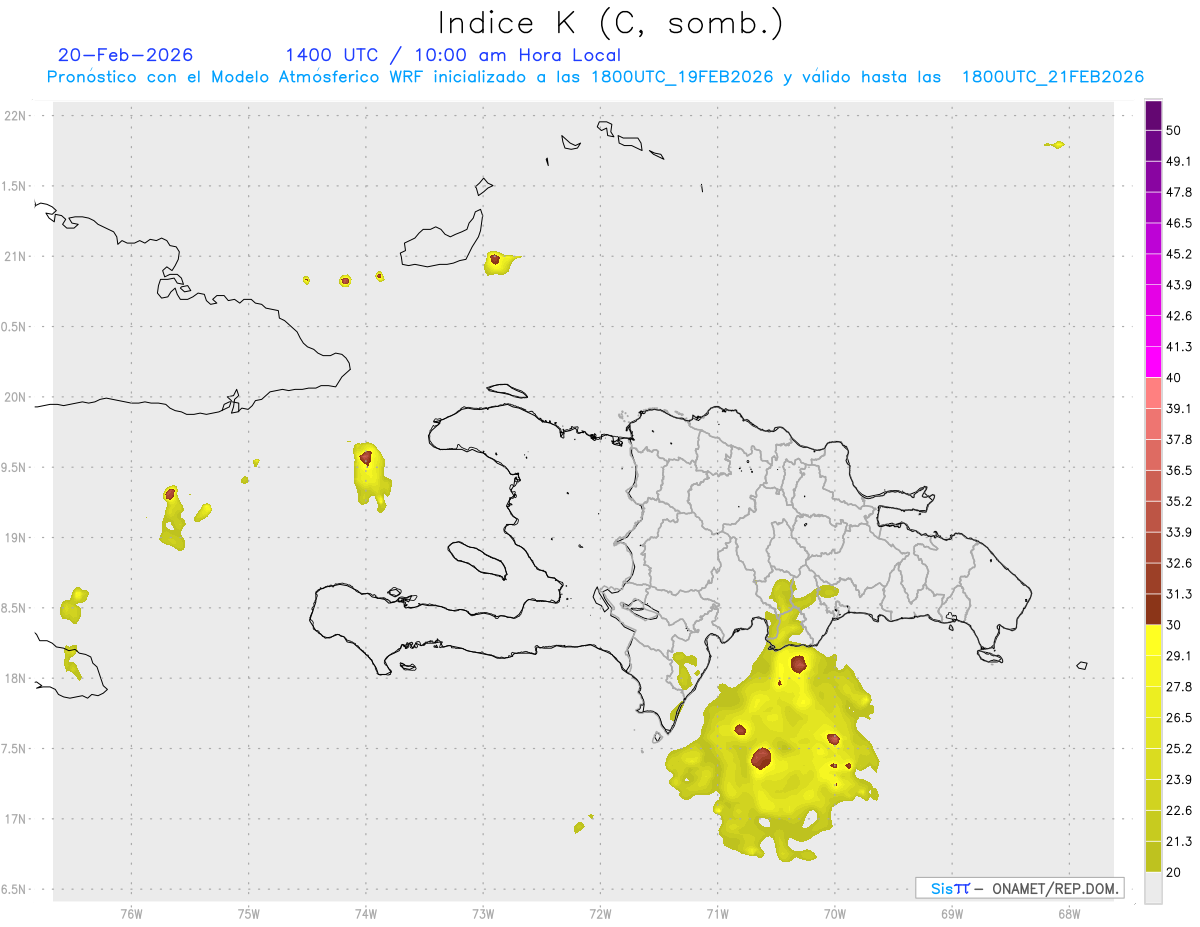This screenshot has width=1200, height=927.
Task: Click the colorbar value "35.2"
Action: (1178, 502)
